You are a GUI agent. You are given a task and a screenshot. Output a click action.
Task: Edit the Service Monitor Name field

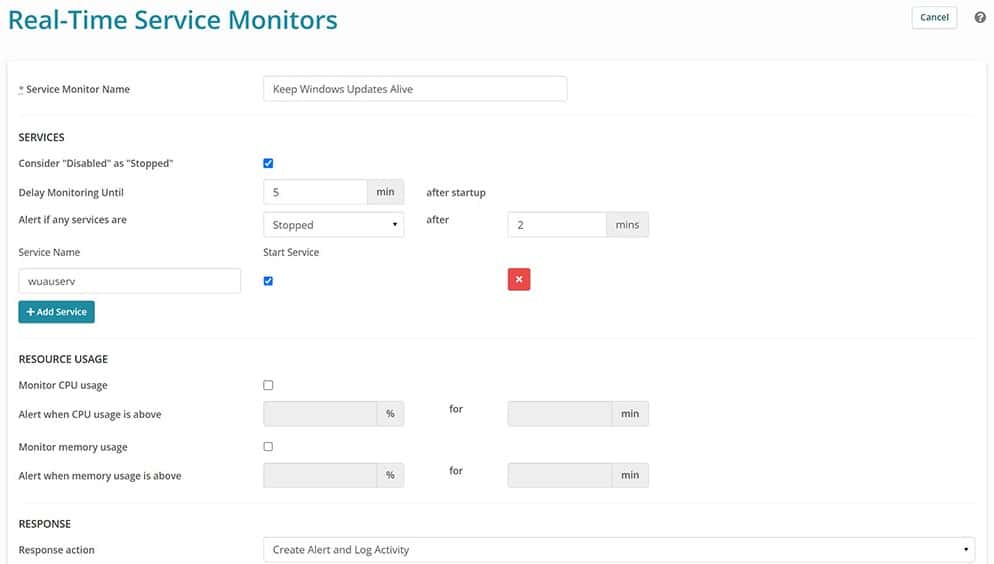click(415, 89)
